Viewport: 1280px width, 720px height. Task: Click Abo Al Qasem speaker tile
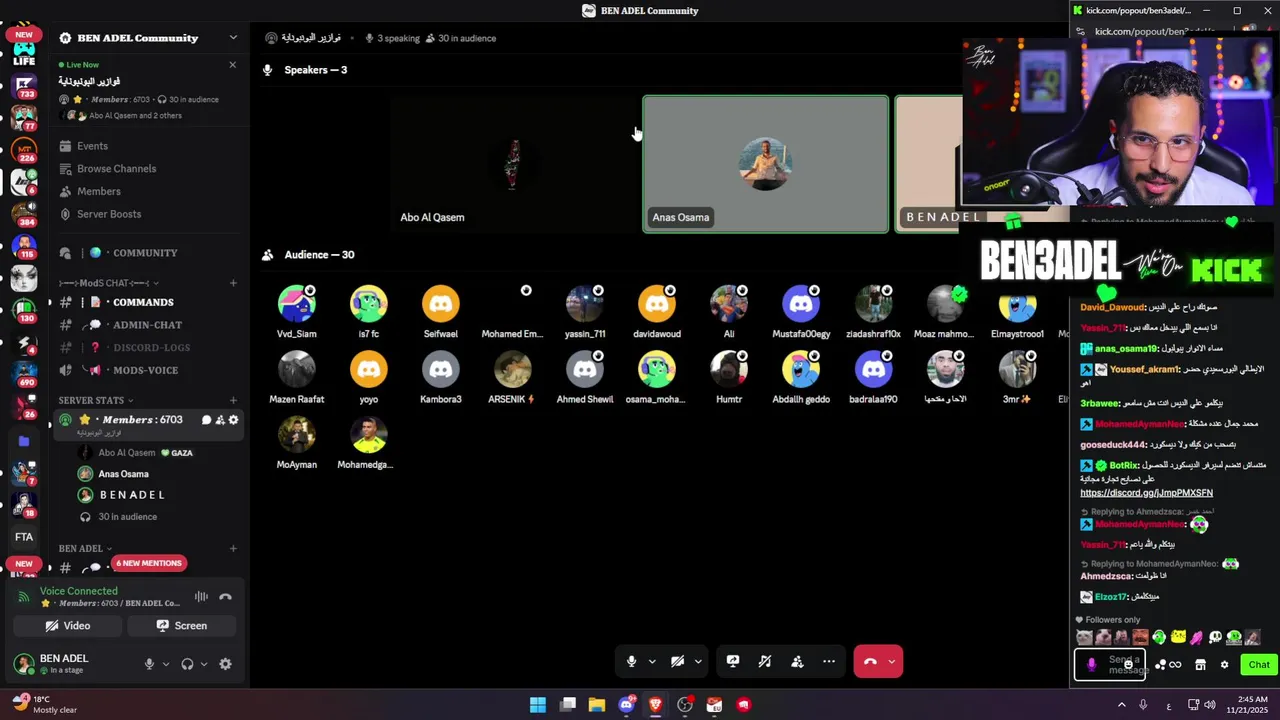(513, 164)
